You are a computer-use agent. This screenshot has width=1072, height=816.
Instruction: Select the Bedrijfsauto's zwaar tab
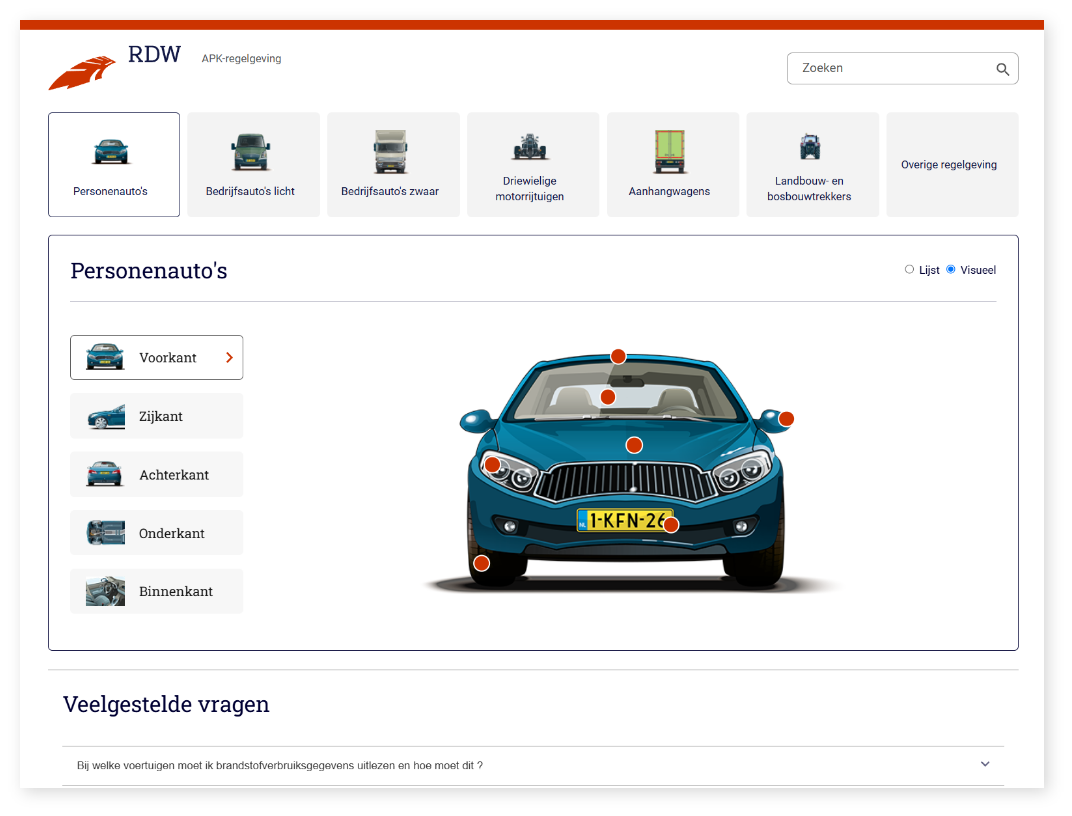(393, 165)
